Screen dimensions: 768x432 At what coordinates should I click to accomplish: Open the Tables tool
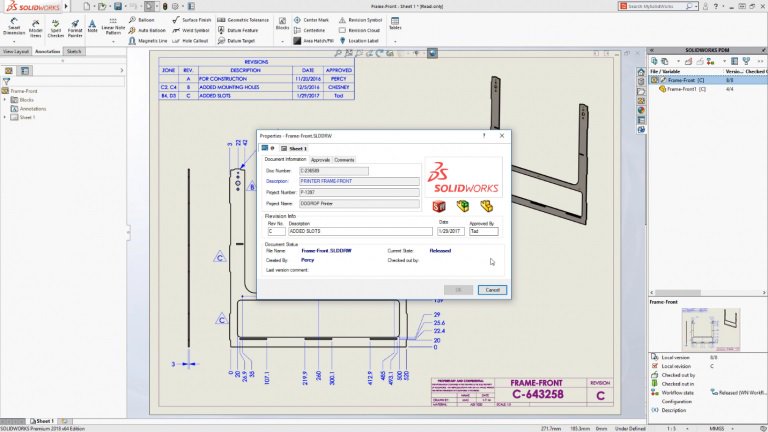point(395,24)
